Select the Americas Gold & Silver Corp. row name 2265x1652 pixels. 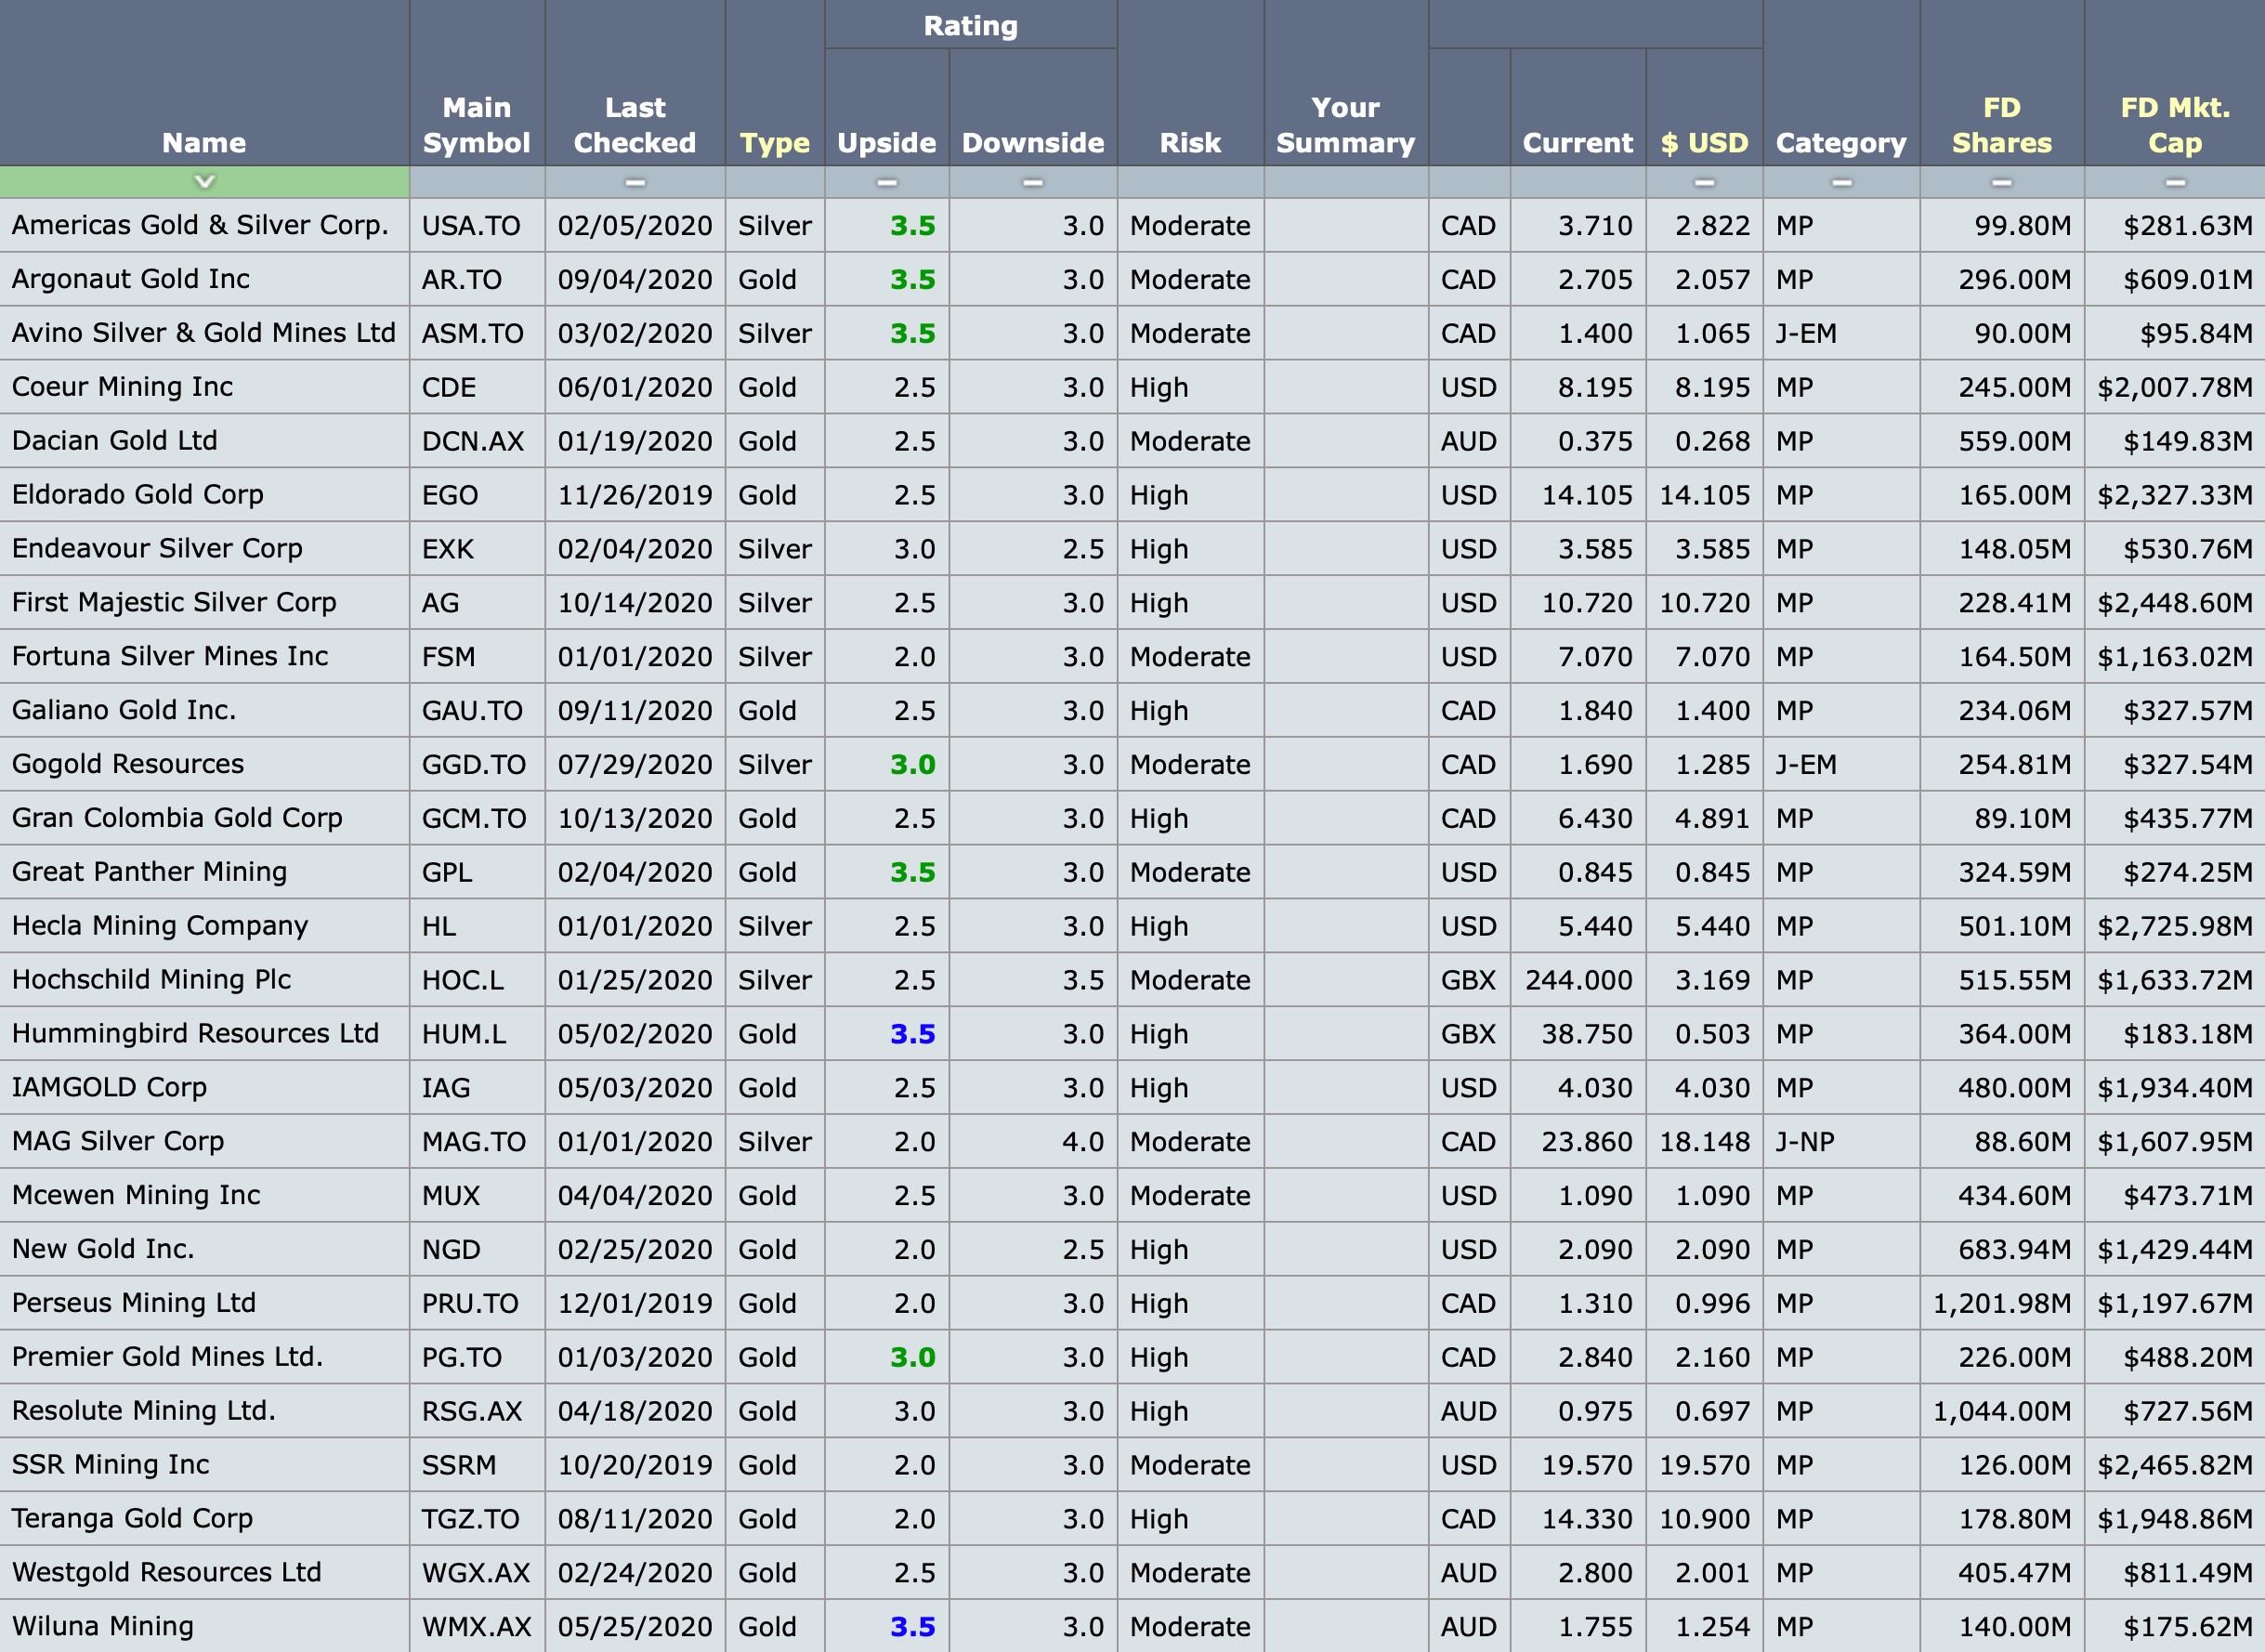click(x=200, y=225)
